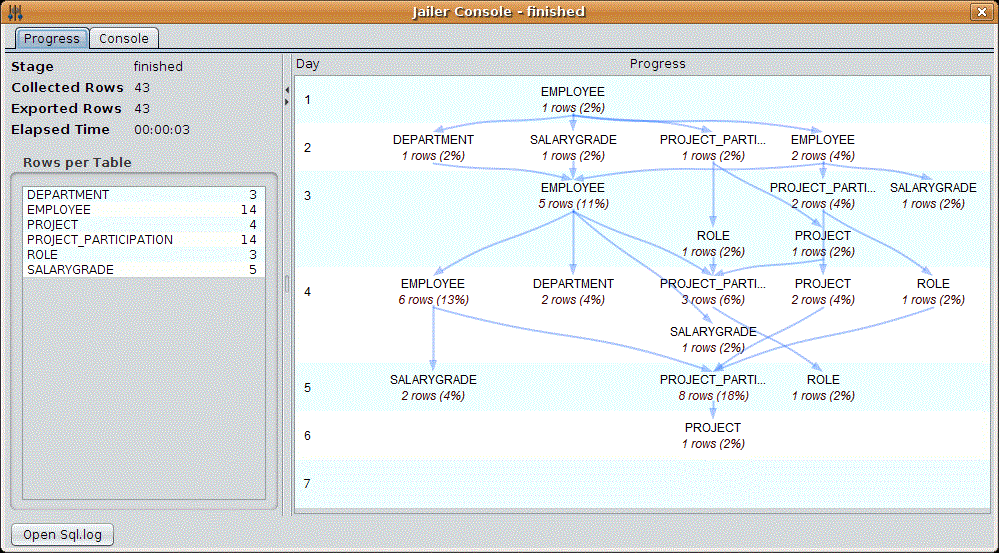Click the Day 1 EMPLOYEE root node
The image size is (999, 553).
pos(573,99)
